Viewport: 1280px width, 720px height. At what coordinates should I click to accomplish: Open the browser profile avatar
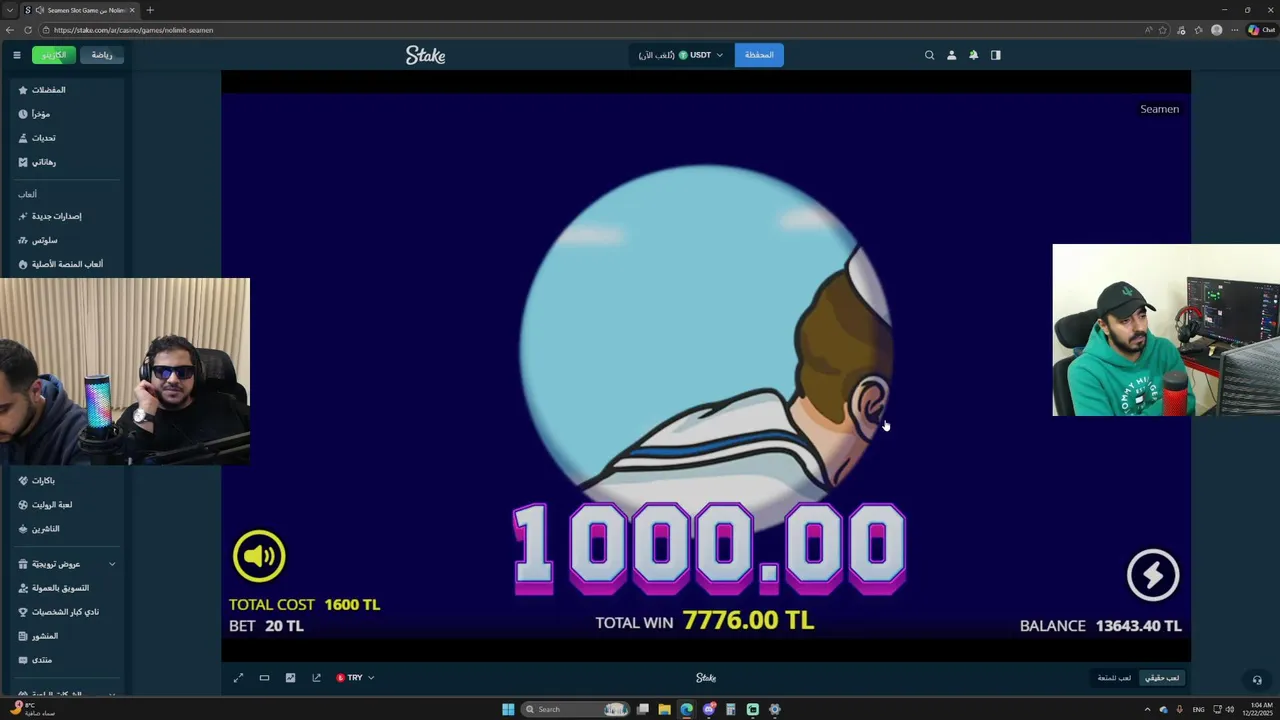tap(1216, 30)
